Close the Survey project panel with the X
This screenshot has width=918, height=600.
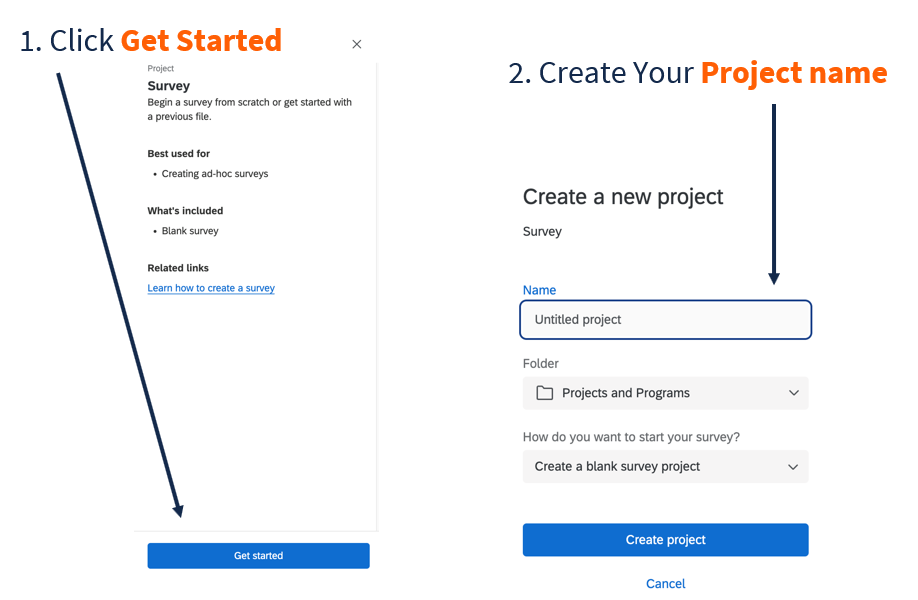point(356,44)
